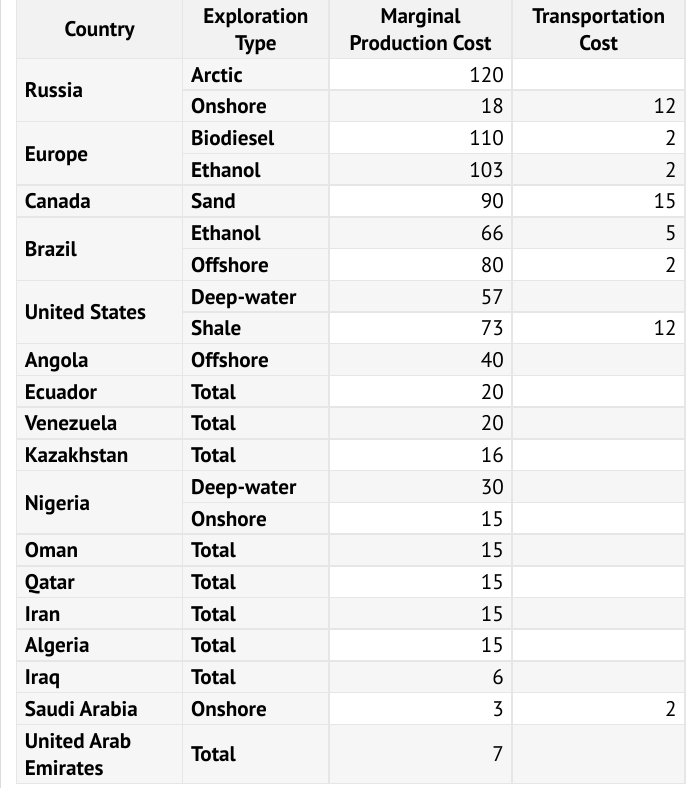Select the Sand exploration type cell

[213, 201]
